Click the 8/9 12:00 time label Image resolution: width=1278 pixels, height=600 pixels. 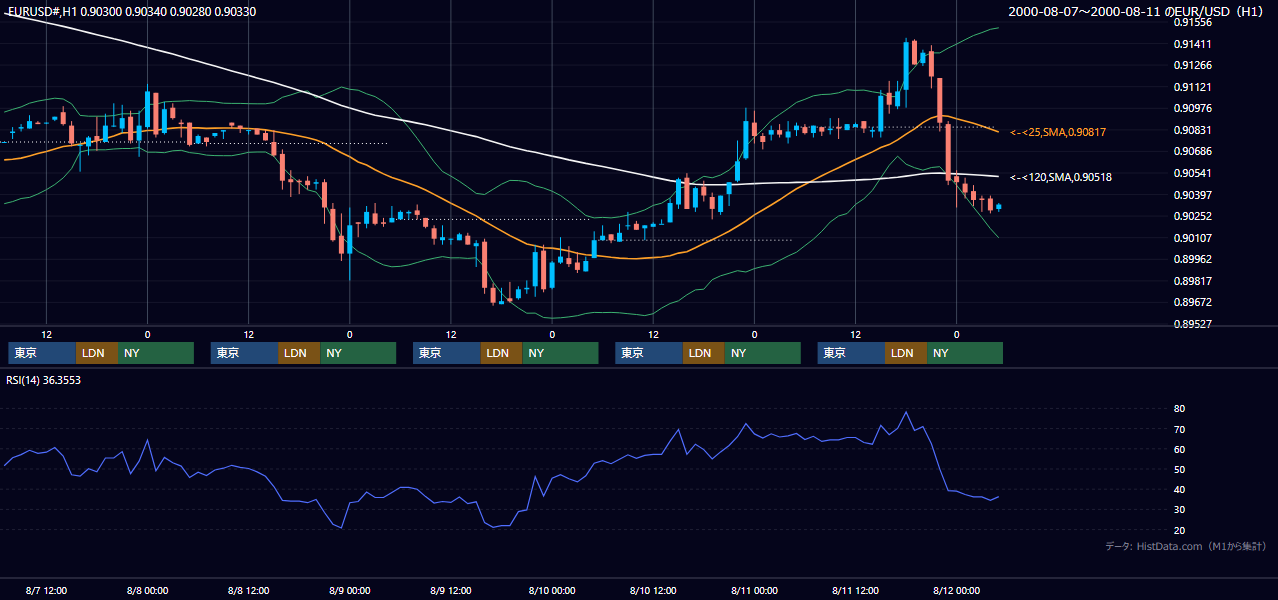[x=450, y=590]
